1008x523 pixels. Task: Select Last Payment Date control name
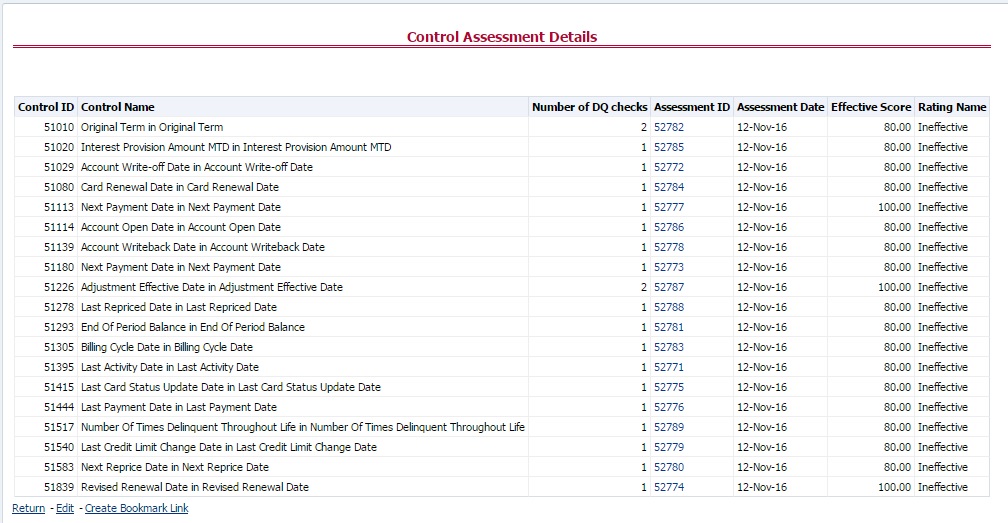pos(179,407)
